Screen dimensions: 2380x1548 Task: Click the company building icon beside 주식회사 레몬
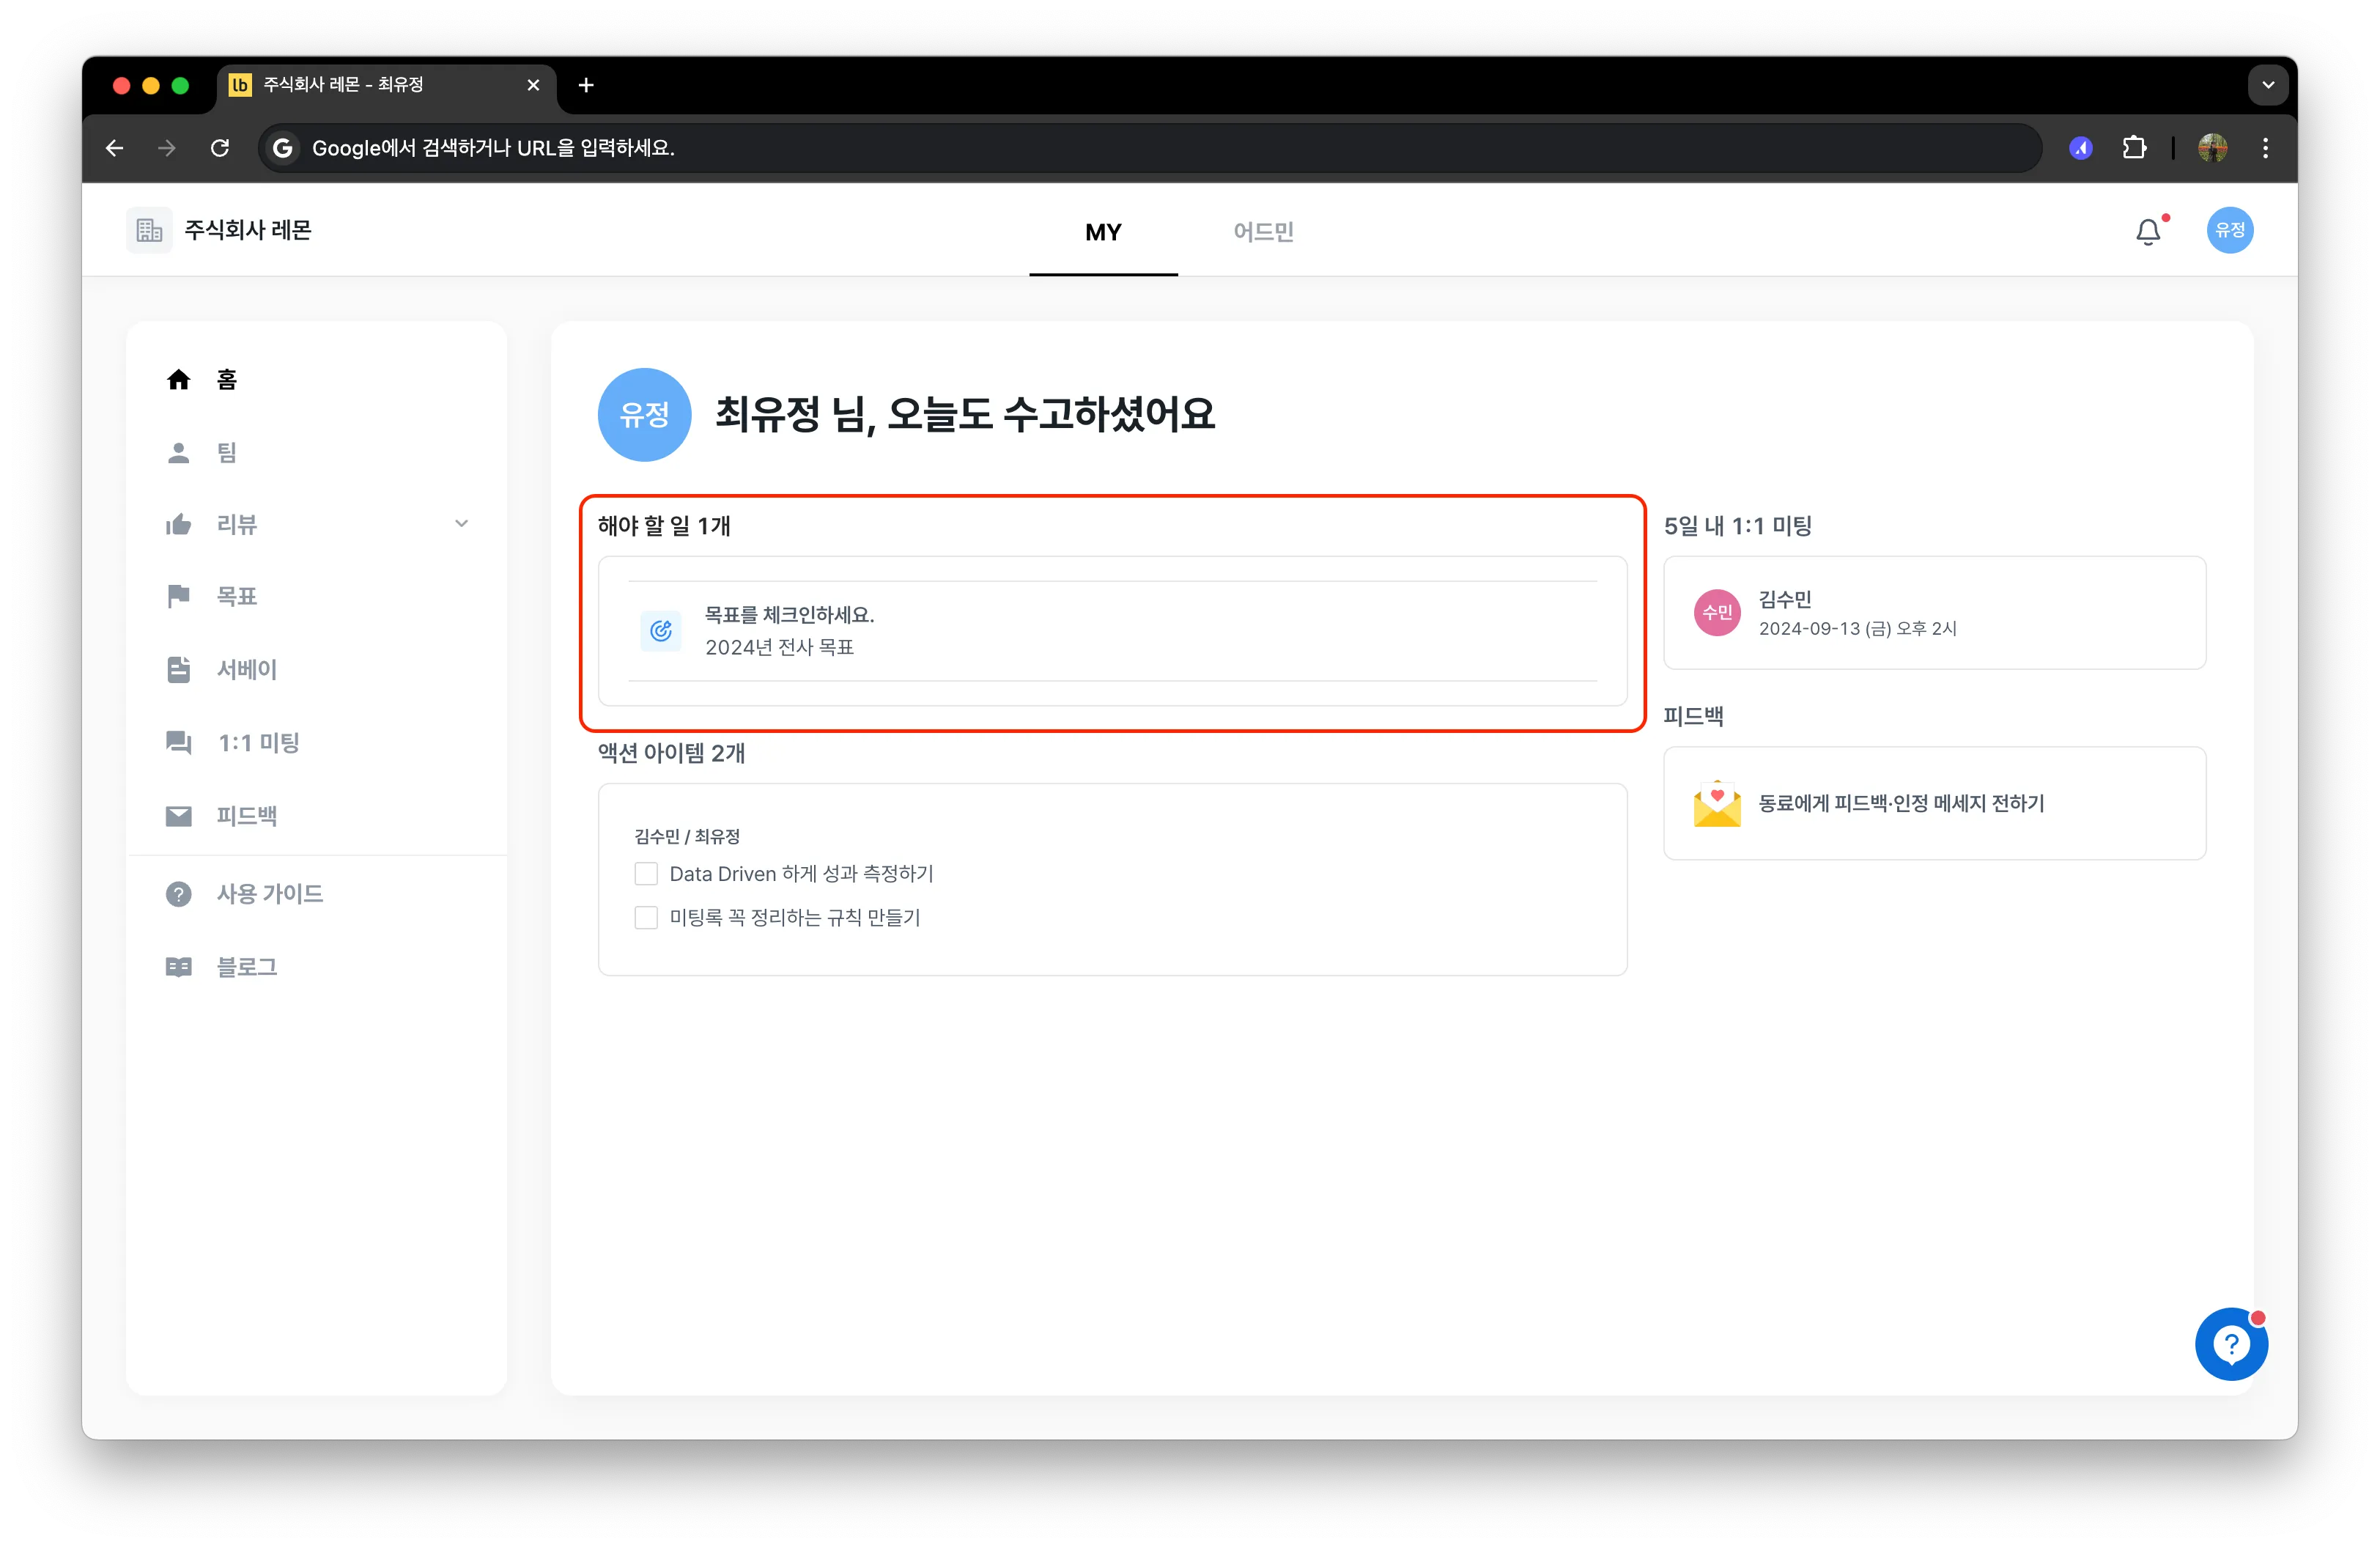tap(149, 231)
